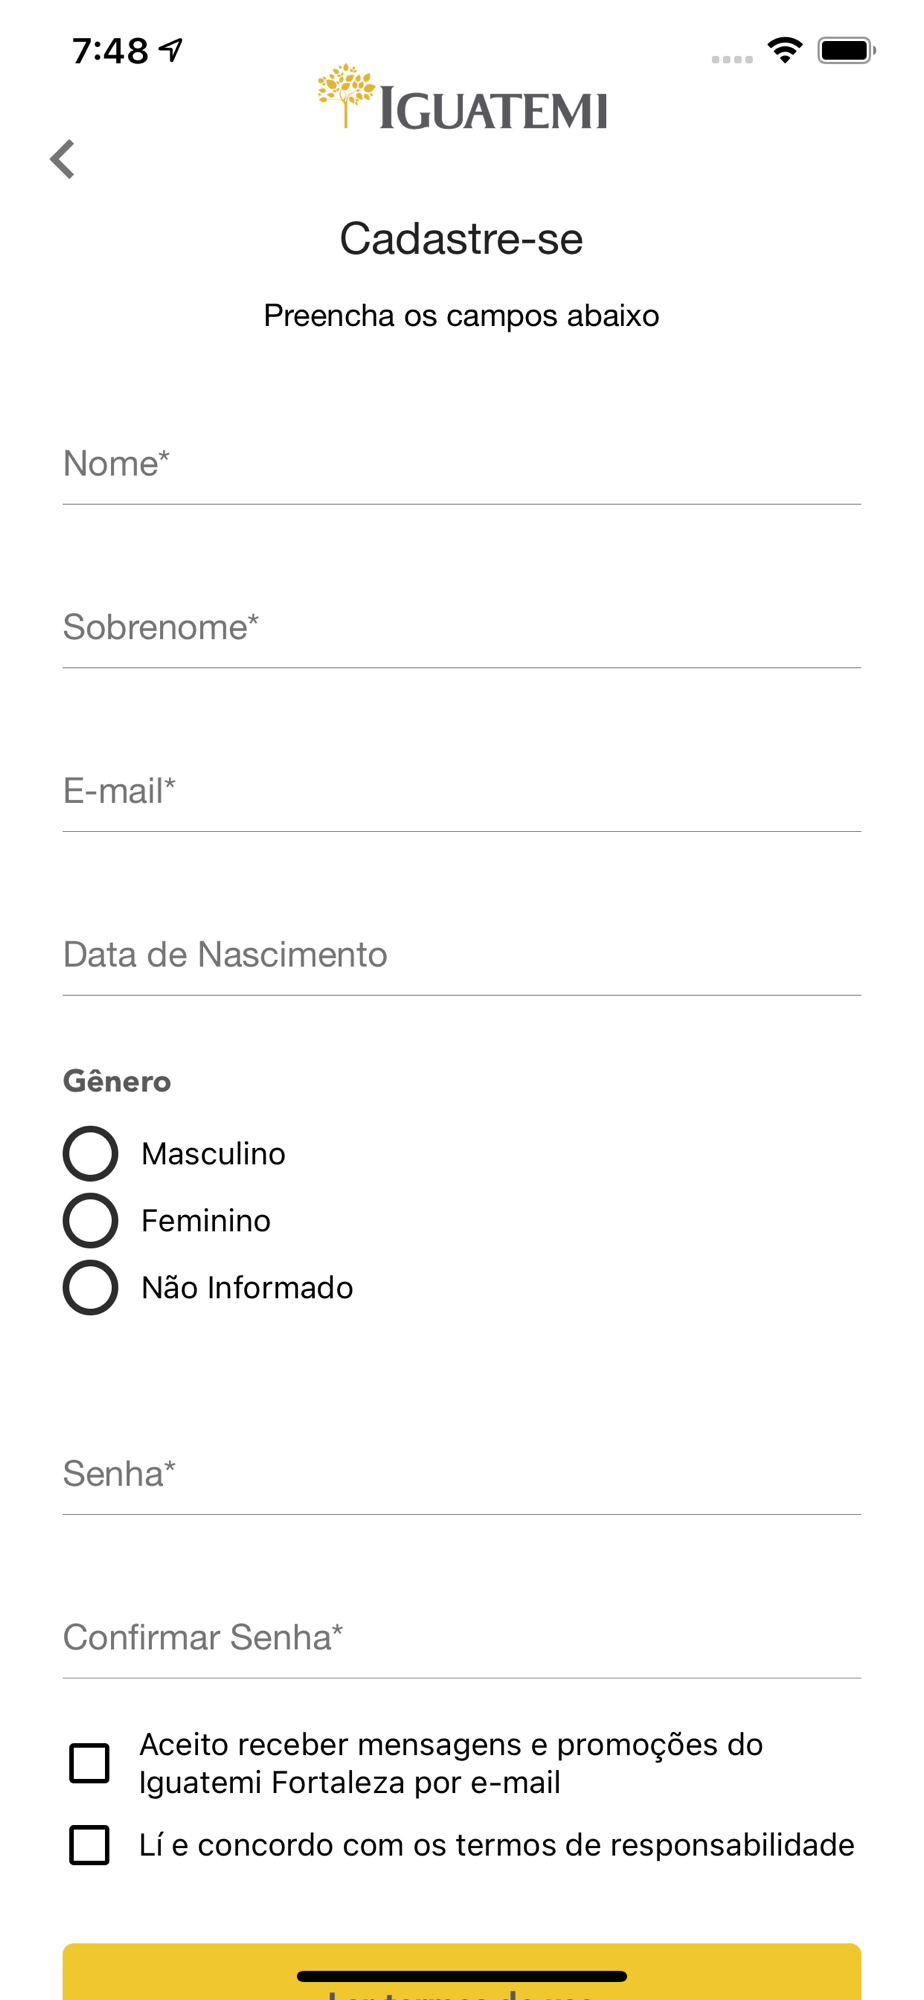Check the box for email promotions

tap(89, 1763)
